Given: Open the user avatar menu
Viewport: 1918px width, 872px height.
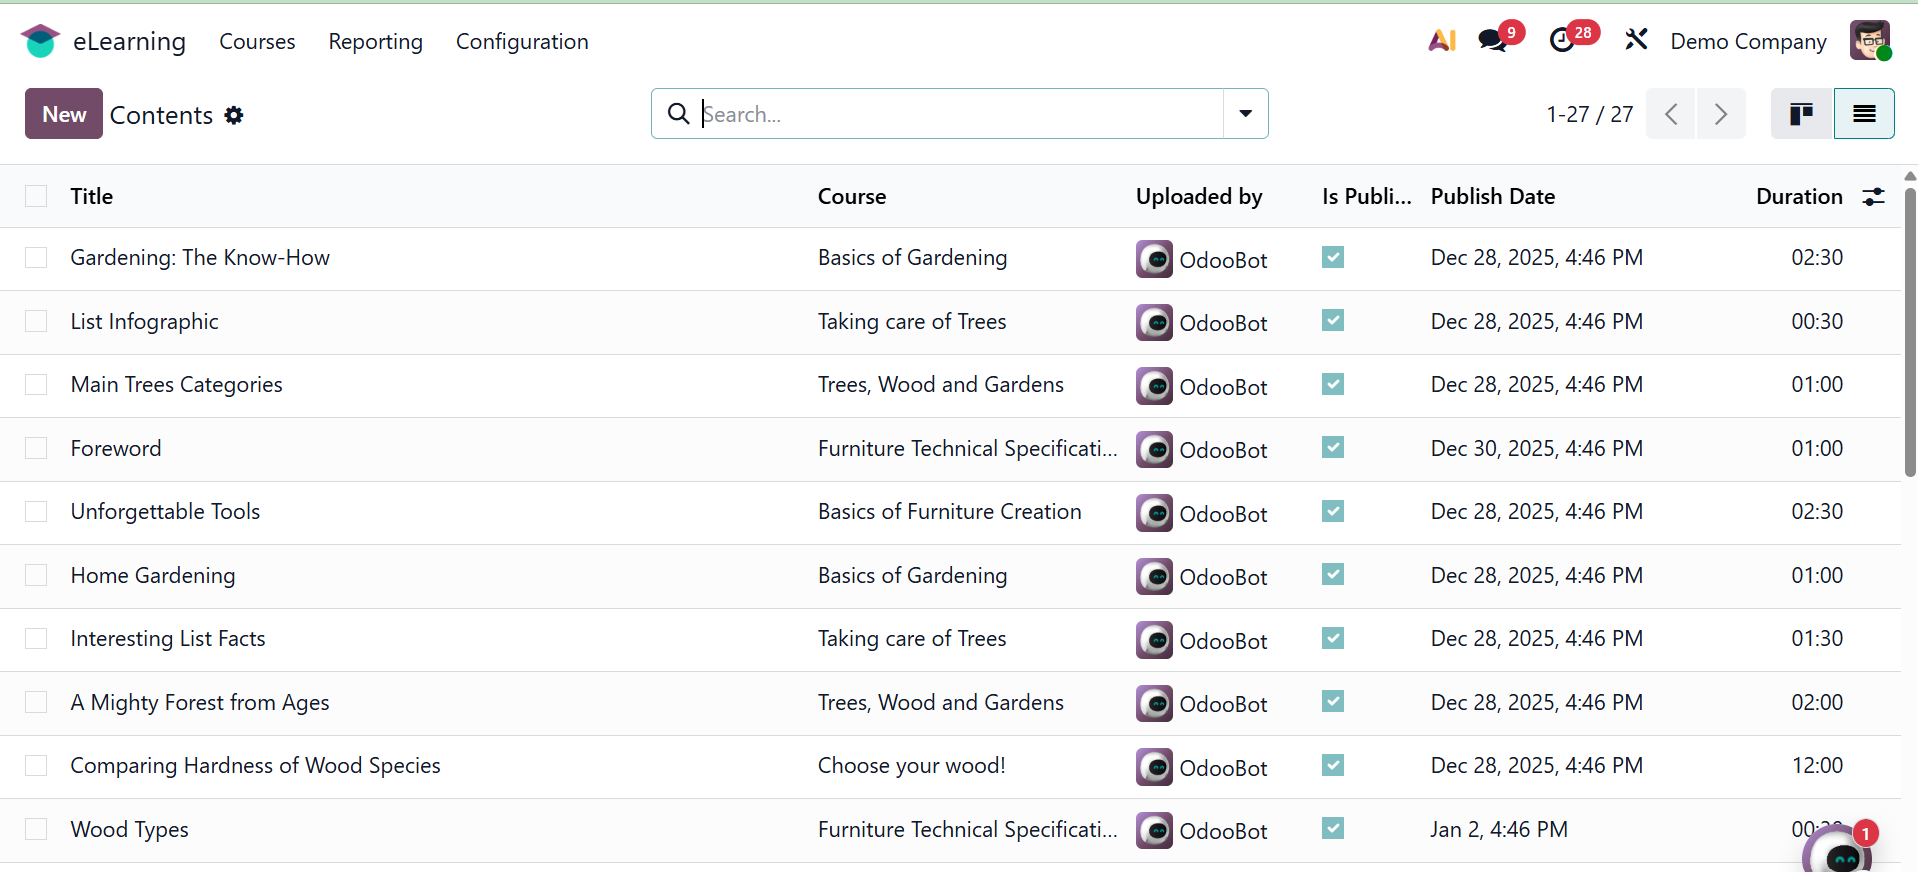Looking at the screenshot, I should (x=1869, y=41).
